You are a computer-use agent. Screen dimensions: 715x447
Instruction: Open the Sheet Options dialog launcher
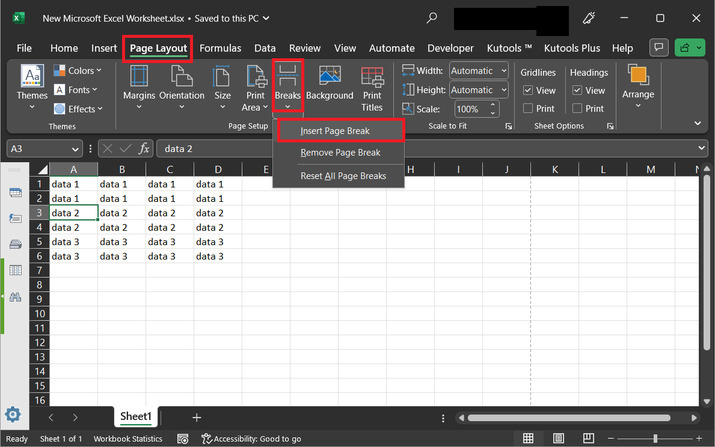point(610,126)
